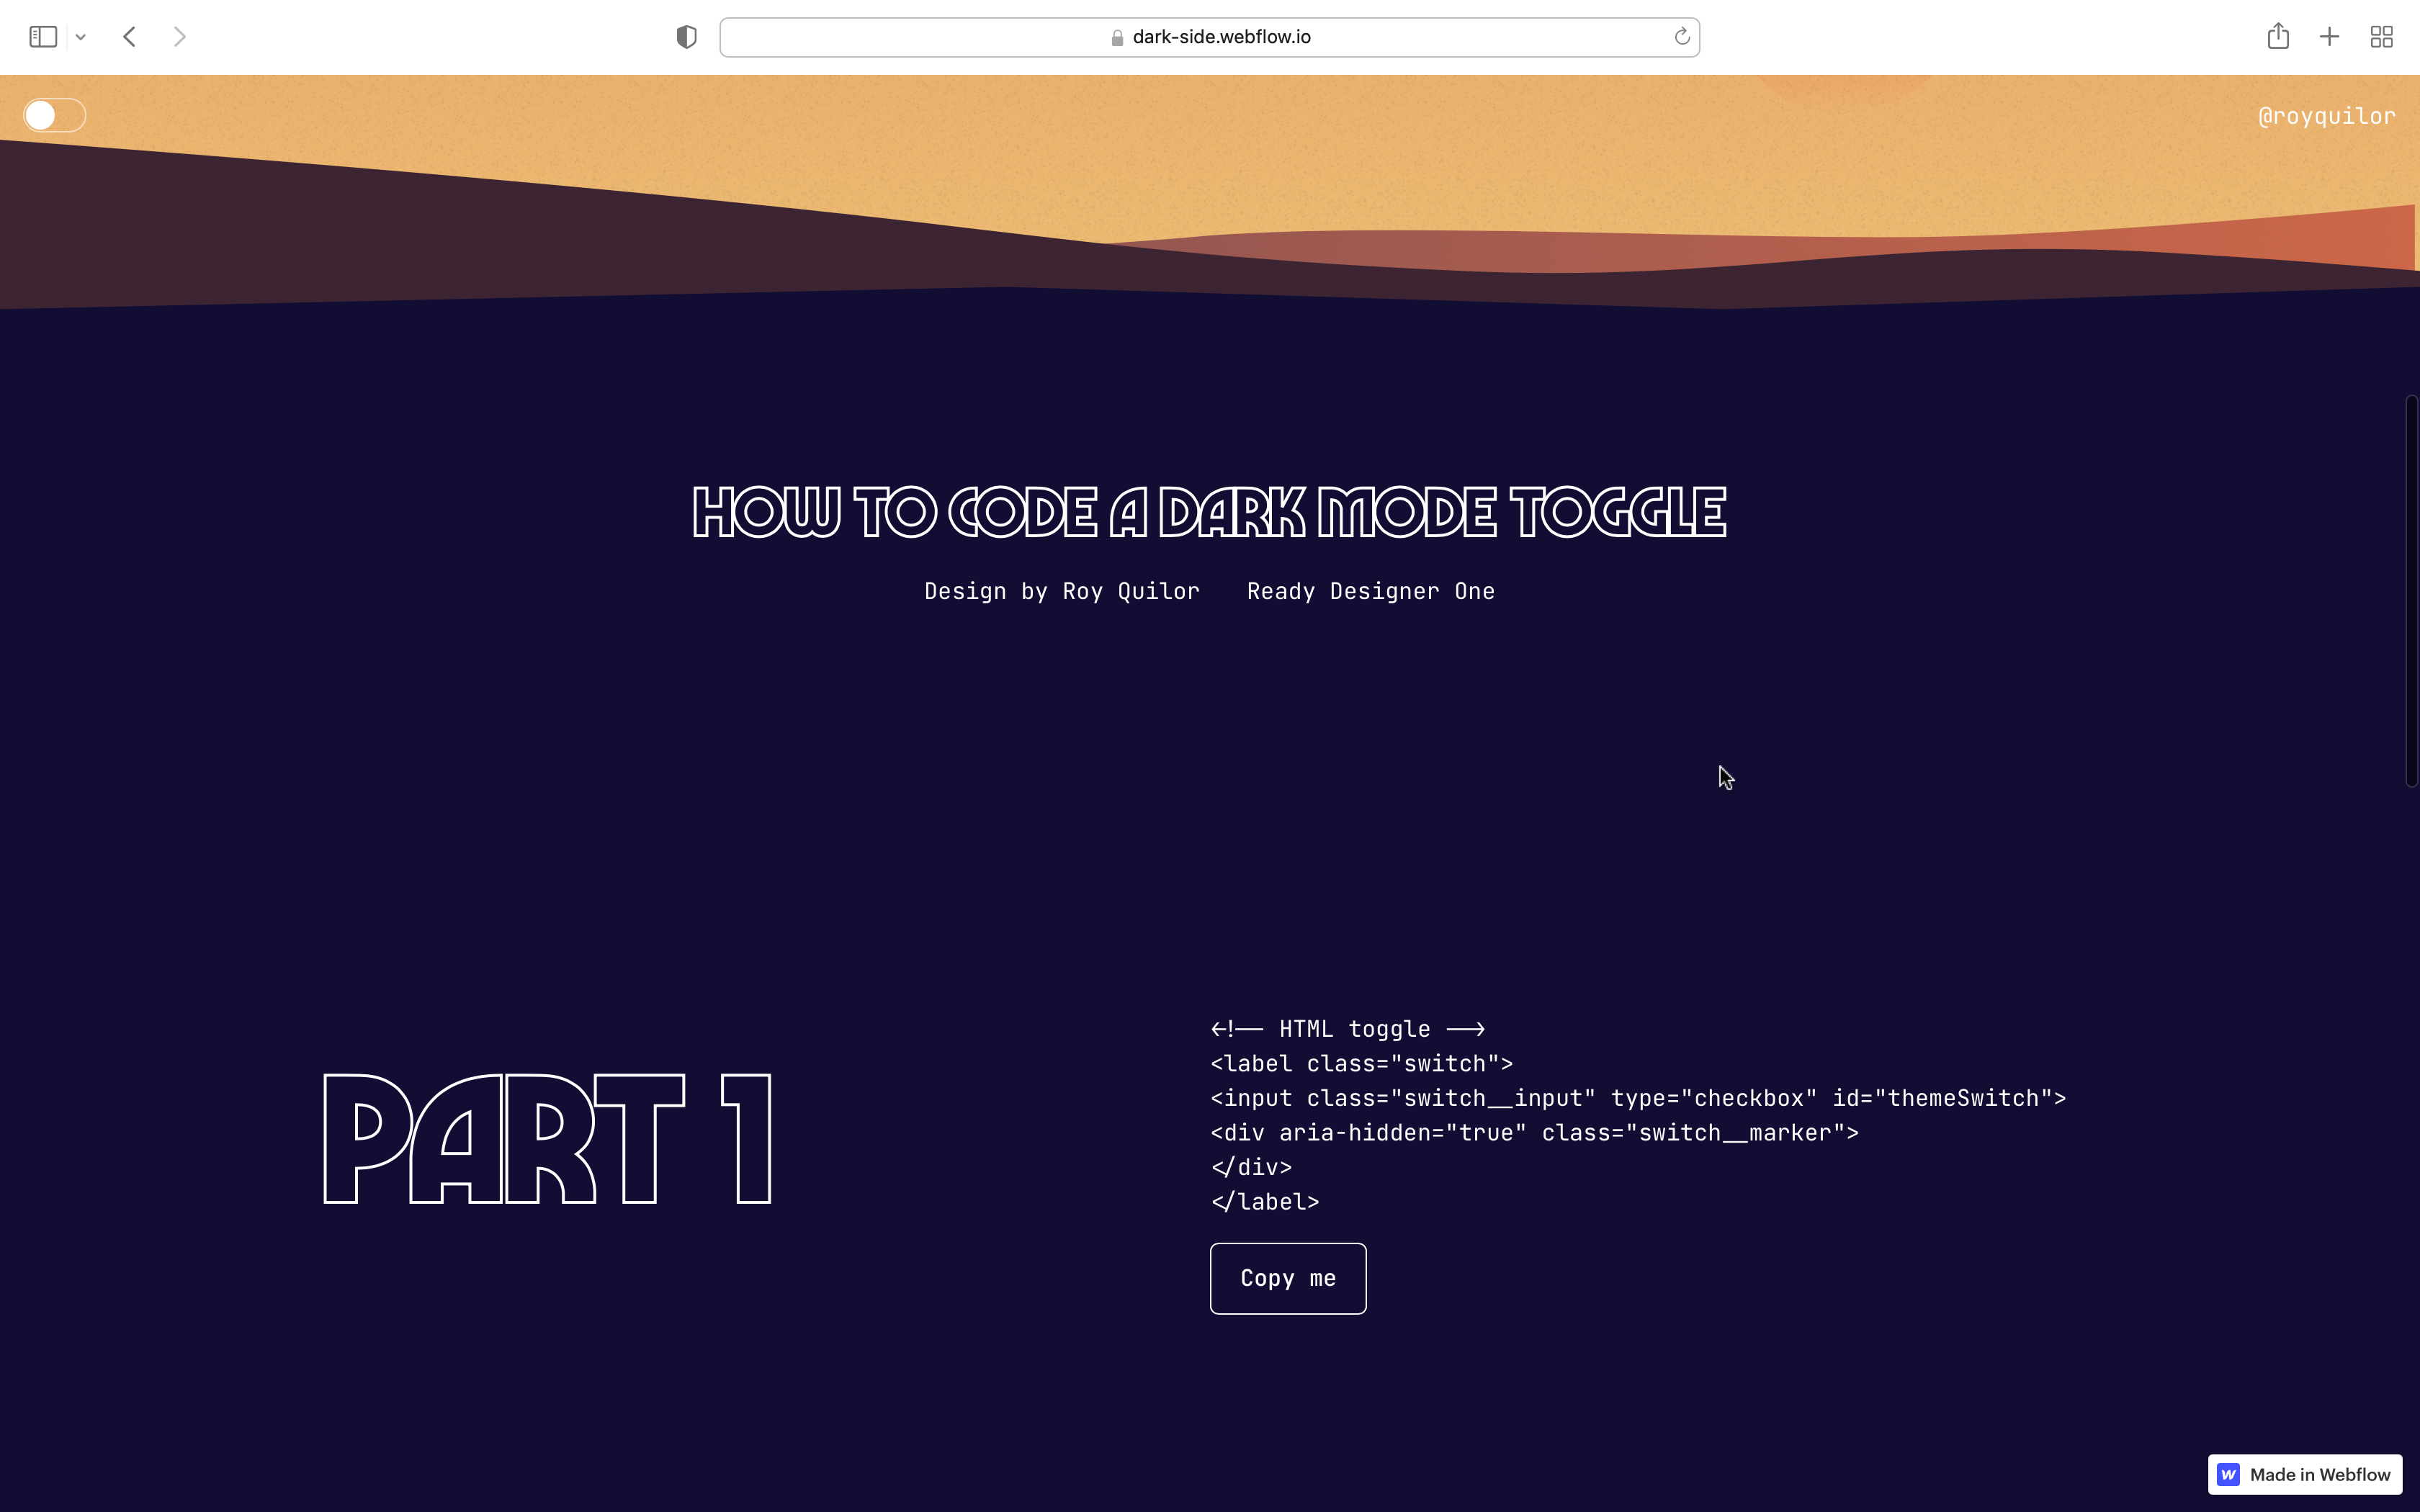Open the privacy report shield icon
Viewport: 2420px width, 1512px height.
coord(686,37)
